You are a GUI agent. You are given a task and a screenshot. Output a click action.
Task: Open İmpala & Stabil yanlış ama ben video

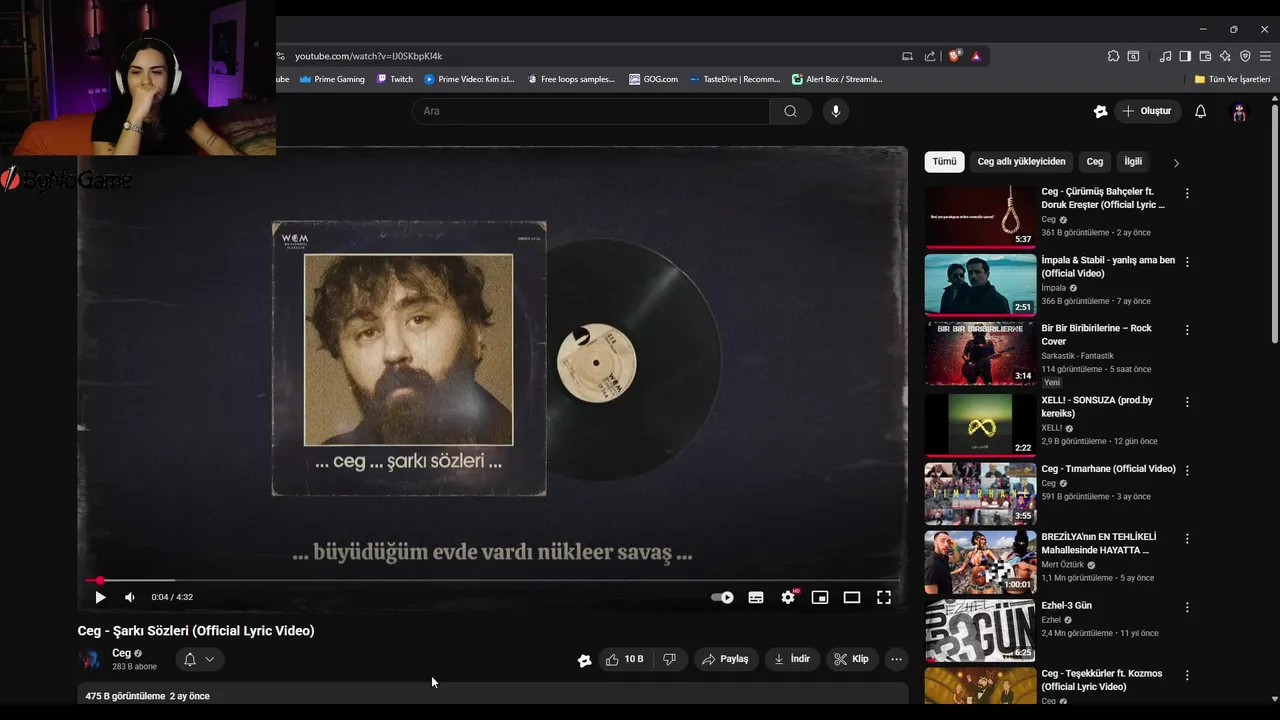coord(980,285)
